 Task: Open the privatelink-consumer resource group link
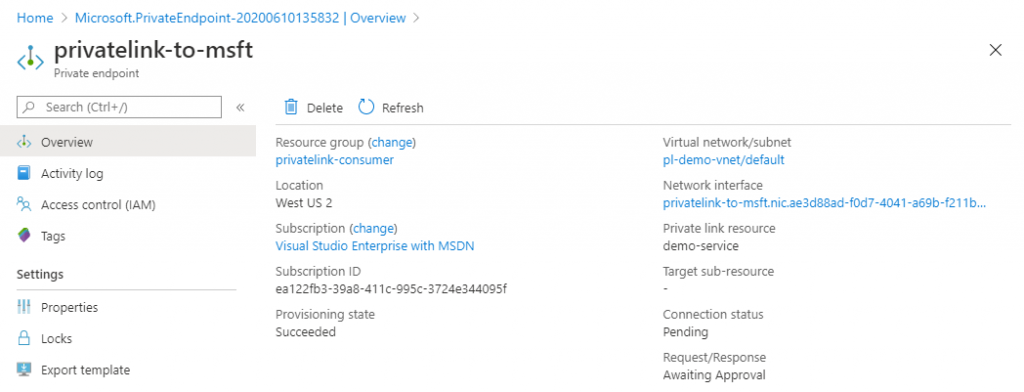coord(334,159)
